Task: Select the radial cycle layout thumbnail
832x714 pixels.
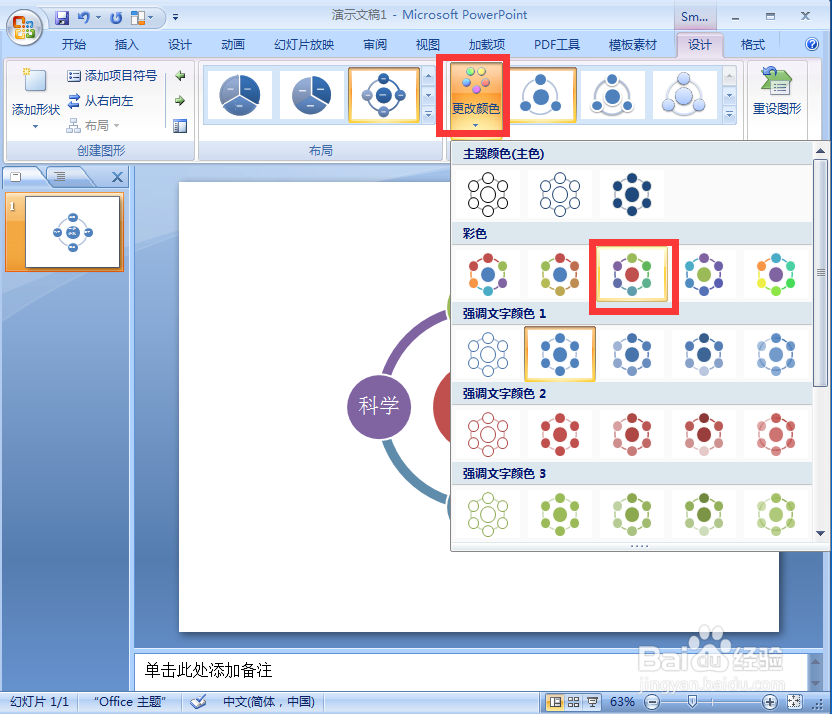Action: (384, 95)
